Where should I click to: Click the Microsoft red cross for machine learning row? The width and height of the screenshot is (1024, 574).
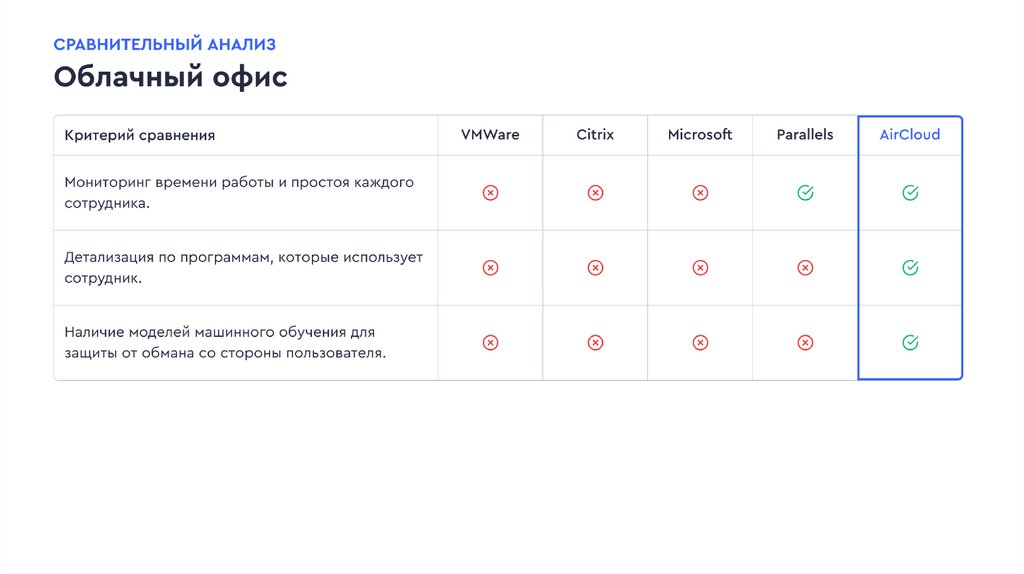point(700,343)
